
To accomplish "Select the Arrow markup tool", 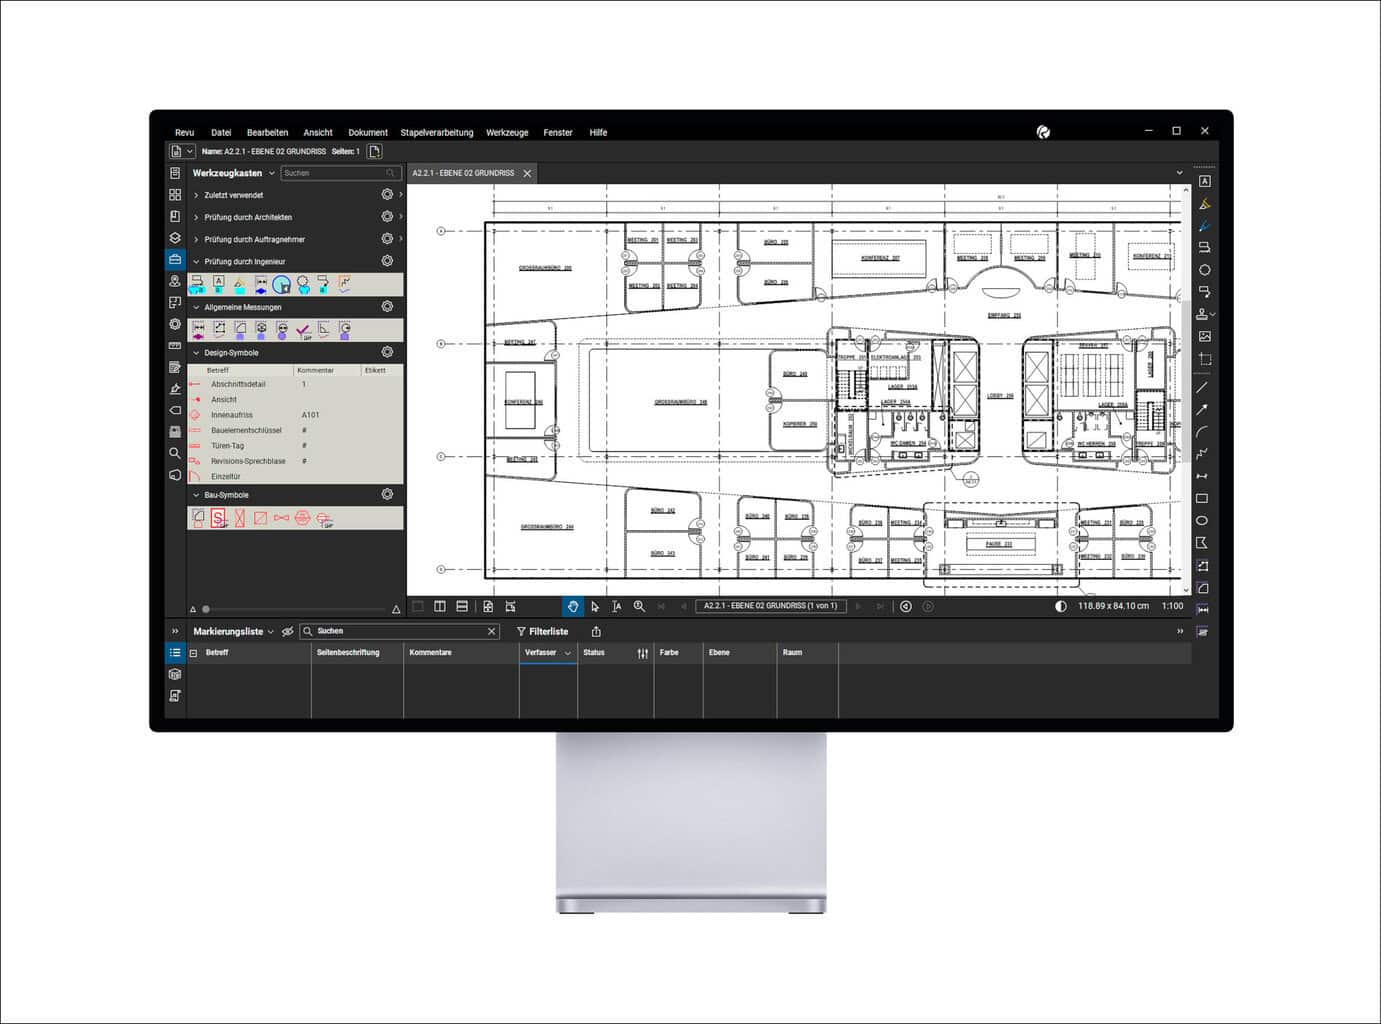I will 1202,410.
